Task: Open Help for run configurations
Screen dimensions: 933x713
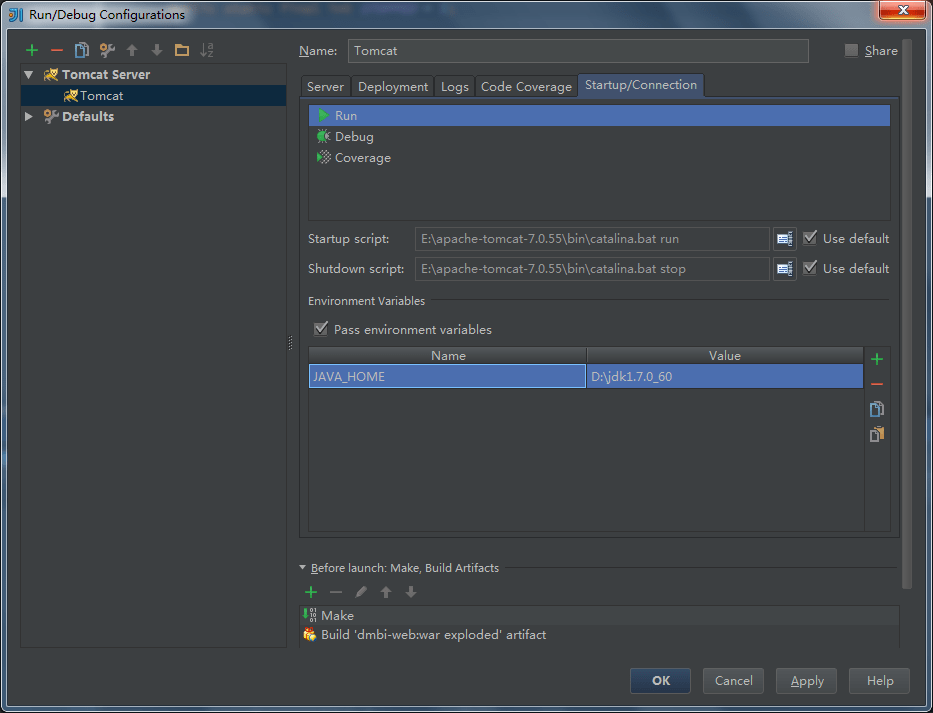Action: (879, 680)
